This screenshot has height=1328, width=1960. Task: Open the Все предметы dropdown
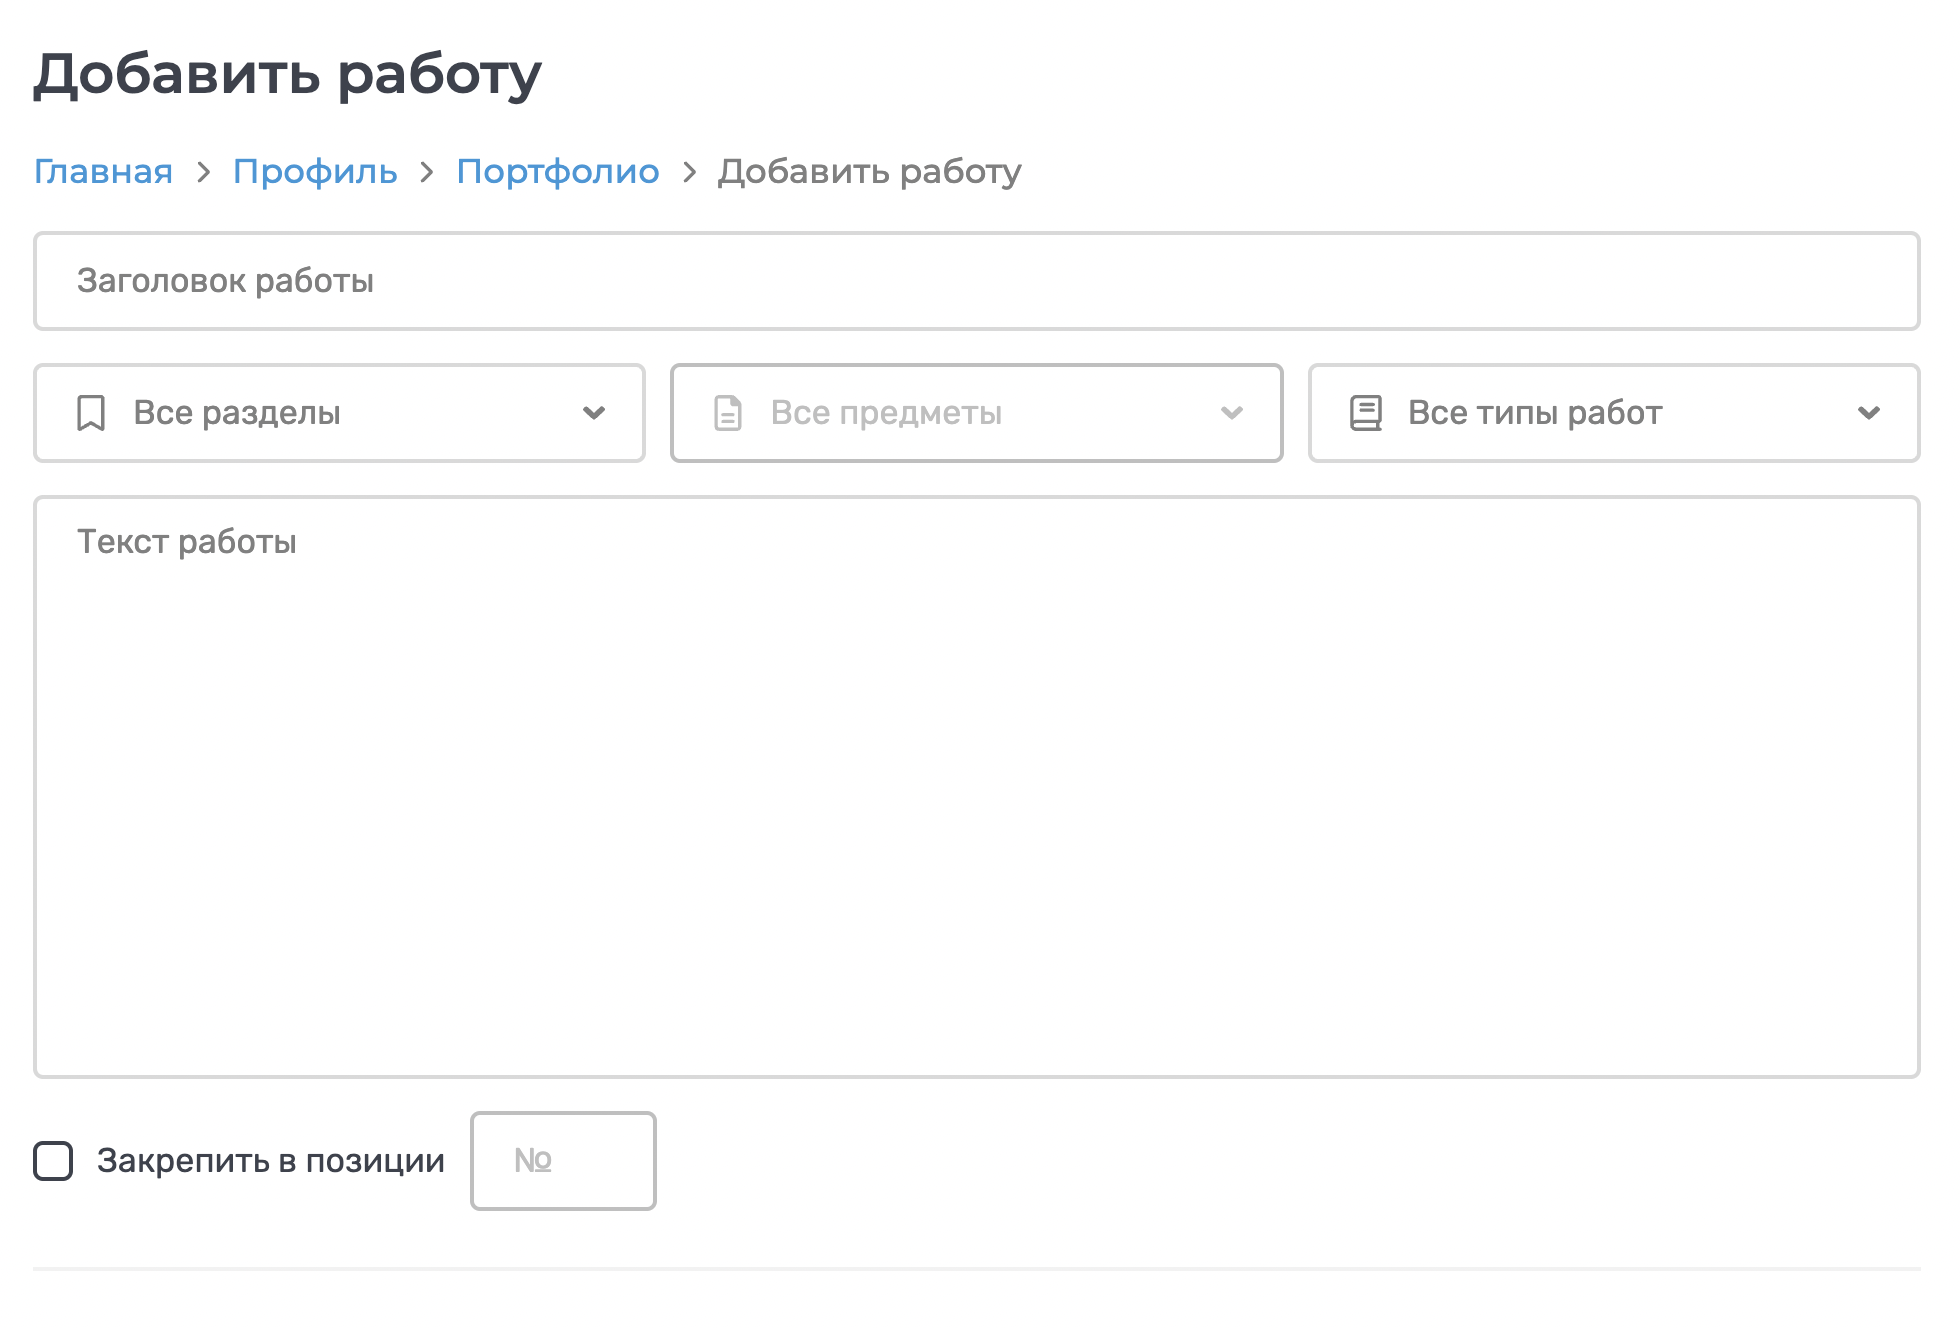976,413
